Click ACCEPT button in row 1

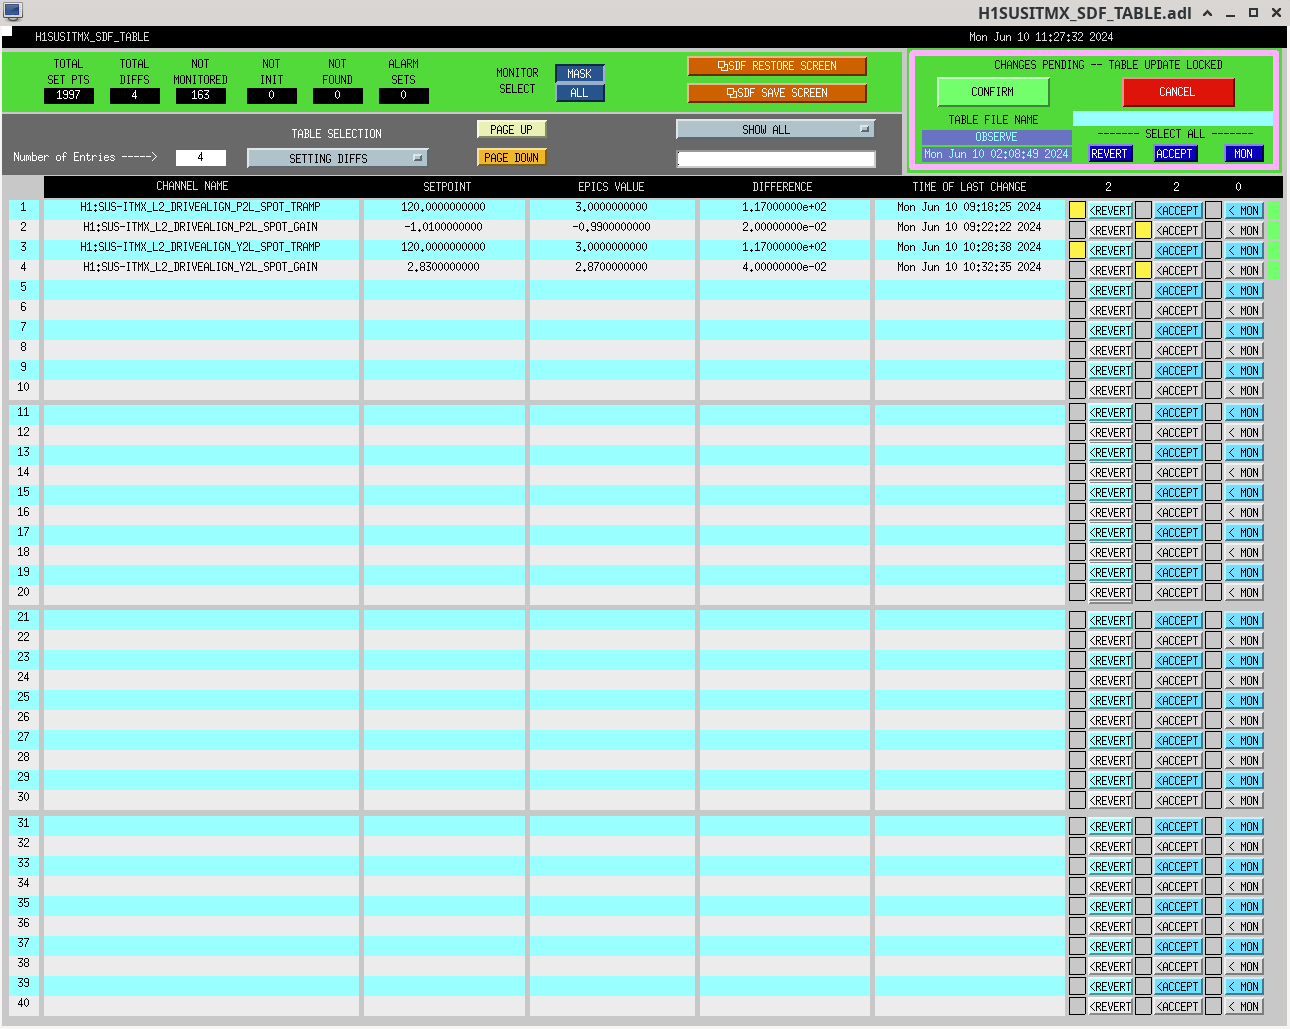(x=1178, y=211)
